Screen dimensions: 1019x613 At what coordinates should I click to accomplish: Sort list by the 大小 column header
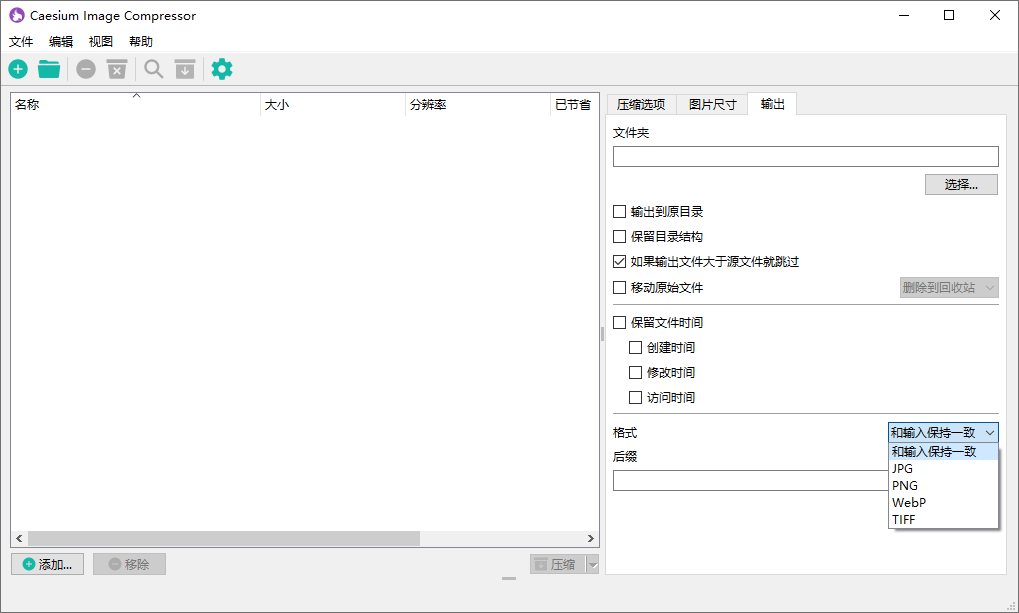click(333, 105)
